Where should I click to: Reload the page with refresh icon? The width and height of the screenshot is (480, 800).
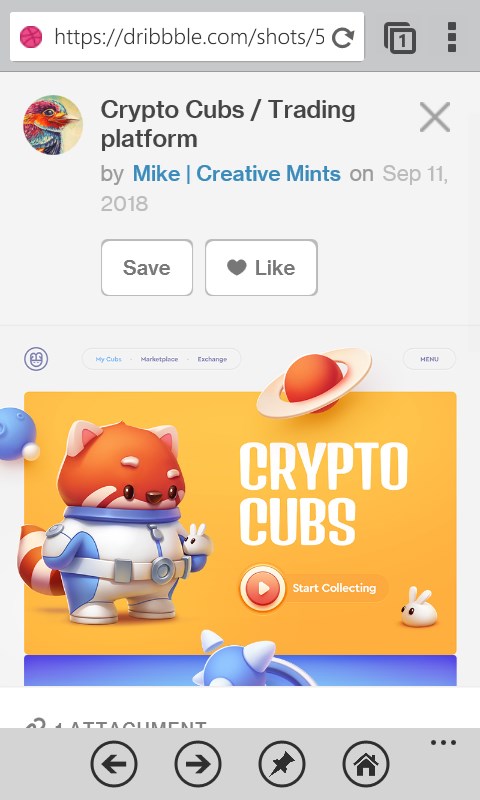[343, 37]
